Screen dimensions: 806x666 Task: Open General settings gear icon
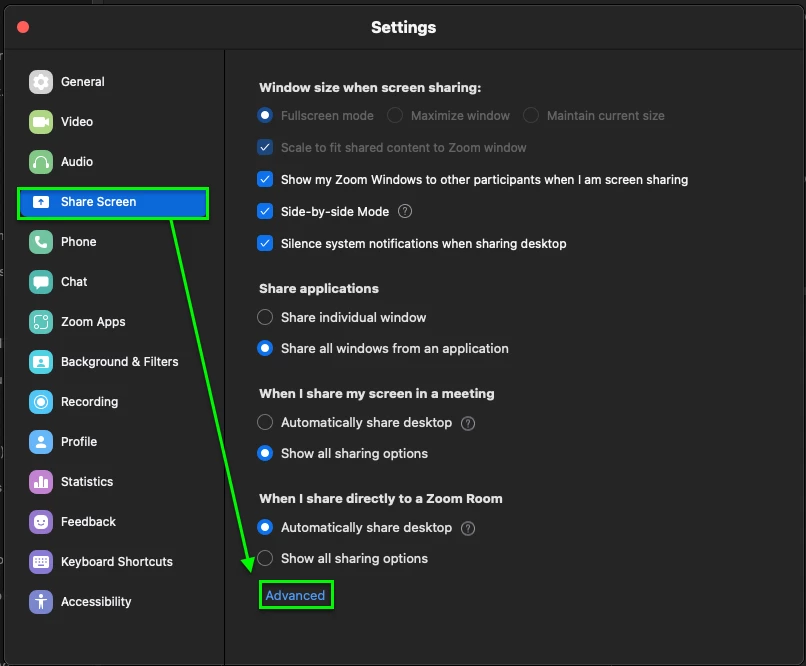coord(41,82)
